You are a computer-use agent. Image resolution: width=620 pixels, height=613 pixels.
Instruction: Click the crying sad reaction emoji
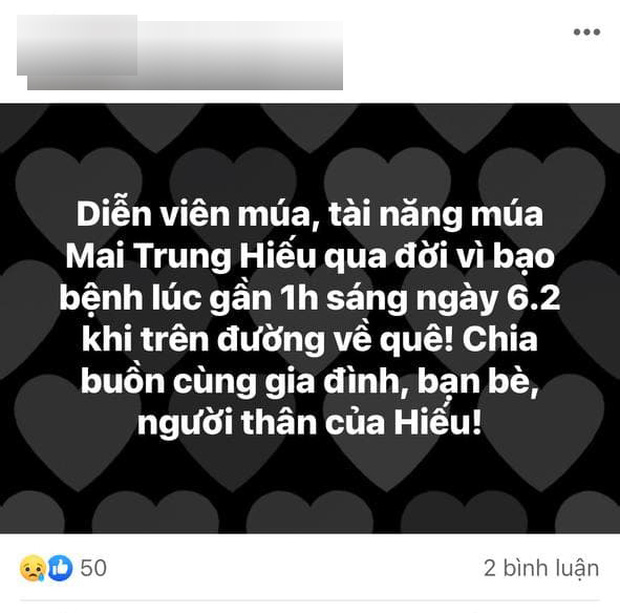pos(32,568)
